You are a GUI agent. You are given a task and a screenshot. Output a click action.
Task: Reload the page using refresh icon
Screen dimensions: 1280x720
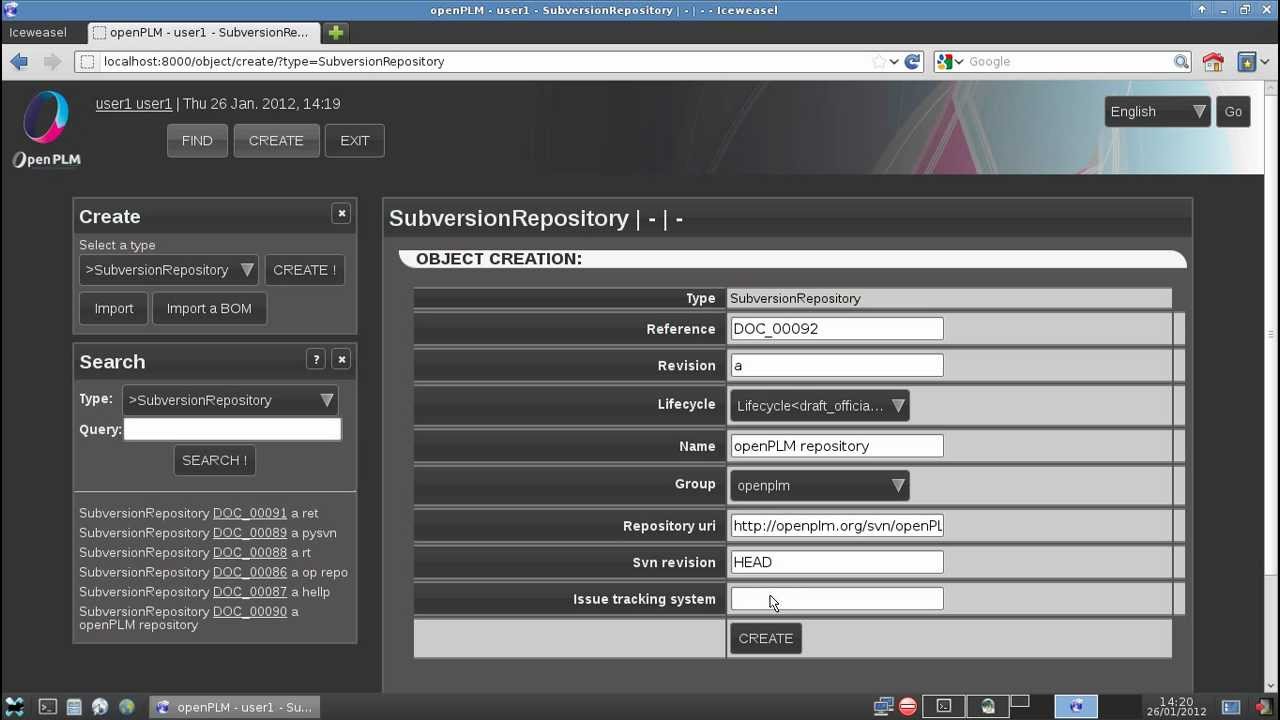coord(912,61)
